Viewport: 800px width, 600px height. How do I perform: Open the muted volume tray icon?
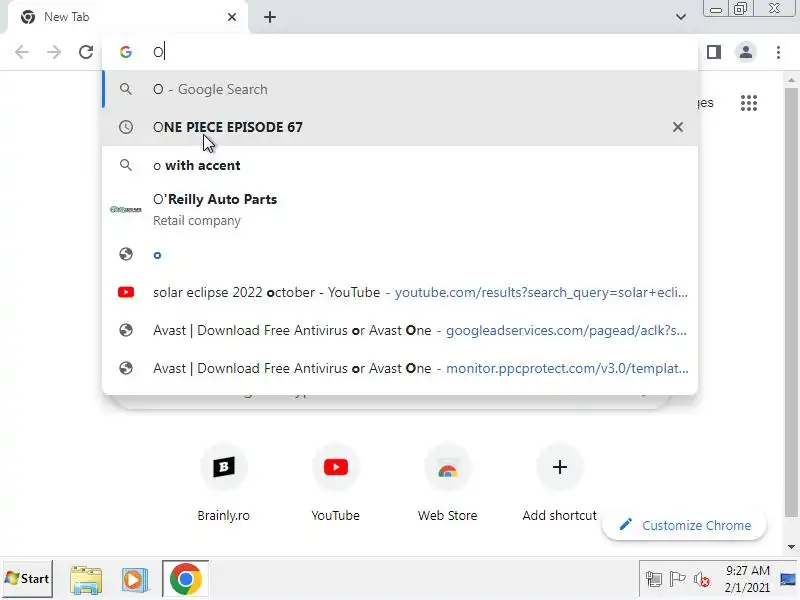click(x=702, y=580)
